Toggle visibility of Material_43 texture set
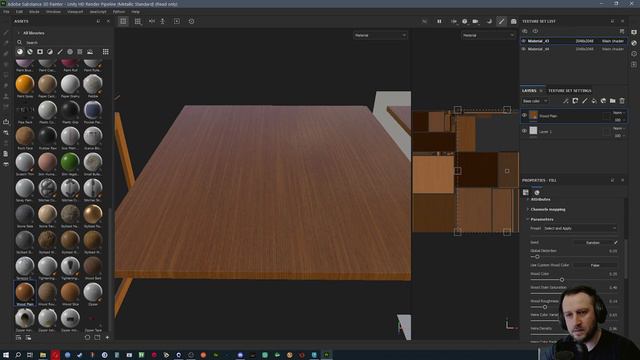640x360 pixels. [524, 41]
